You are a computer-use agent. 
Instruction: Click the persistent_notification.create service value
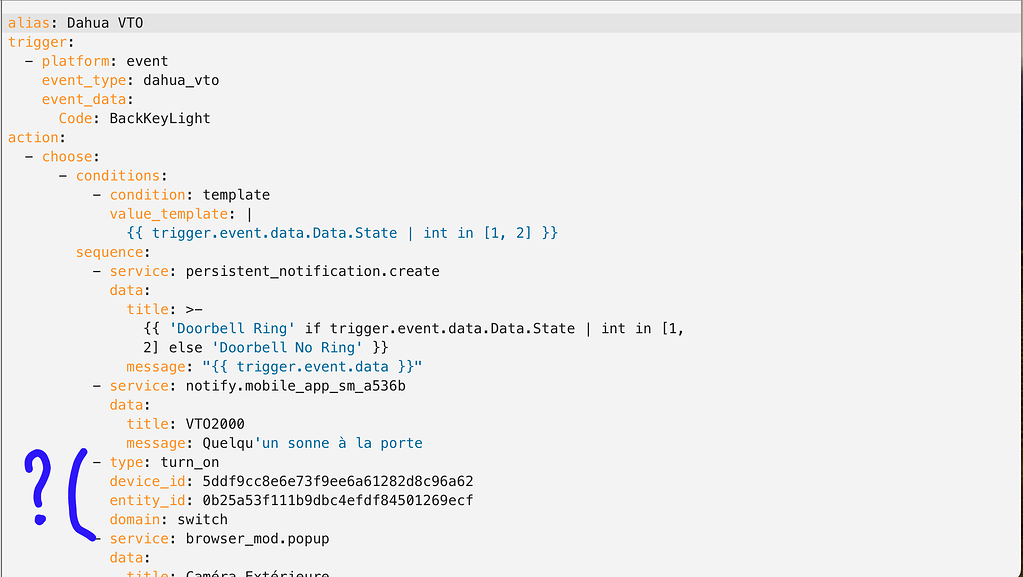[x=313, y=270]
